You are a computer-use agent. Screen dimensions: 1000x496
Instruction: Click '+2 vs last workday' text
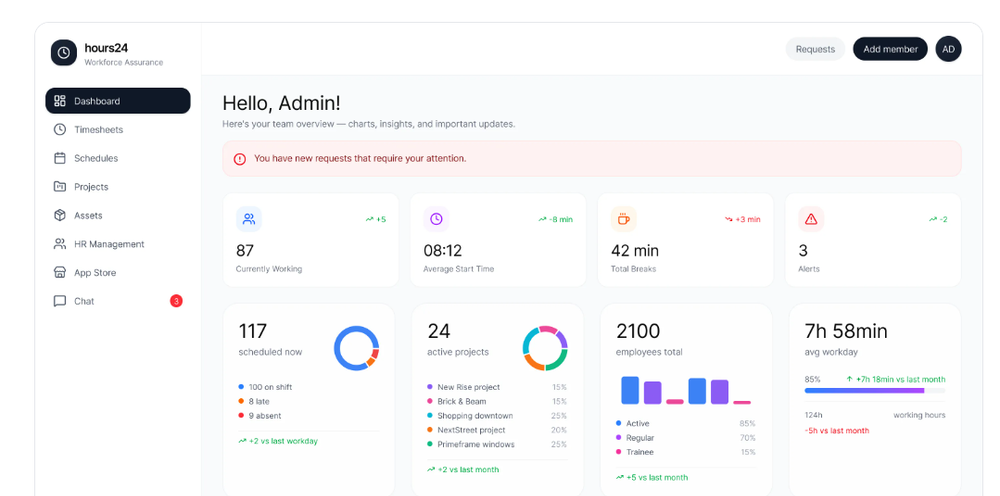tap(283, 441)
